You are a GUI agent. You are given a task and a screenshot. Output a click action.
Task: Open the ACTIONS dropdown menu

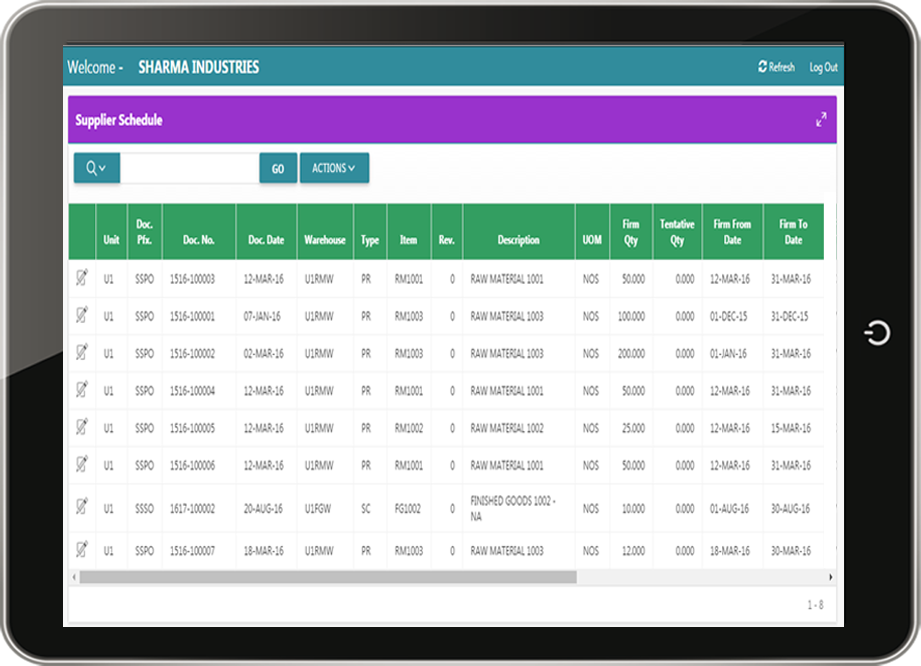[334, 168]
